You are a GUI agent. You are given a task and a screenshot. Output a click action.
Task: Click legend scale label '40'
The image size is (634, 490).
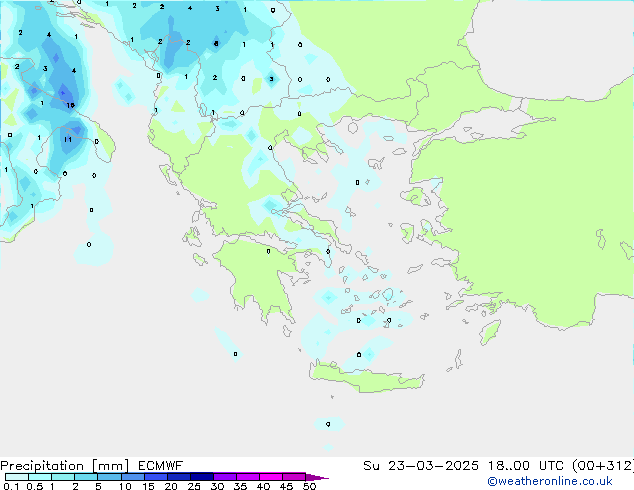point(263,486)
